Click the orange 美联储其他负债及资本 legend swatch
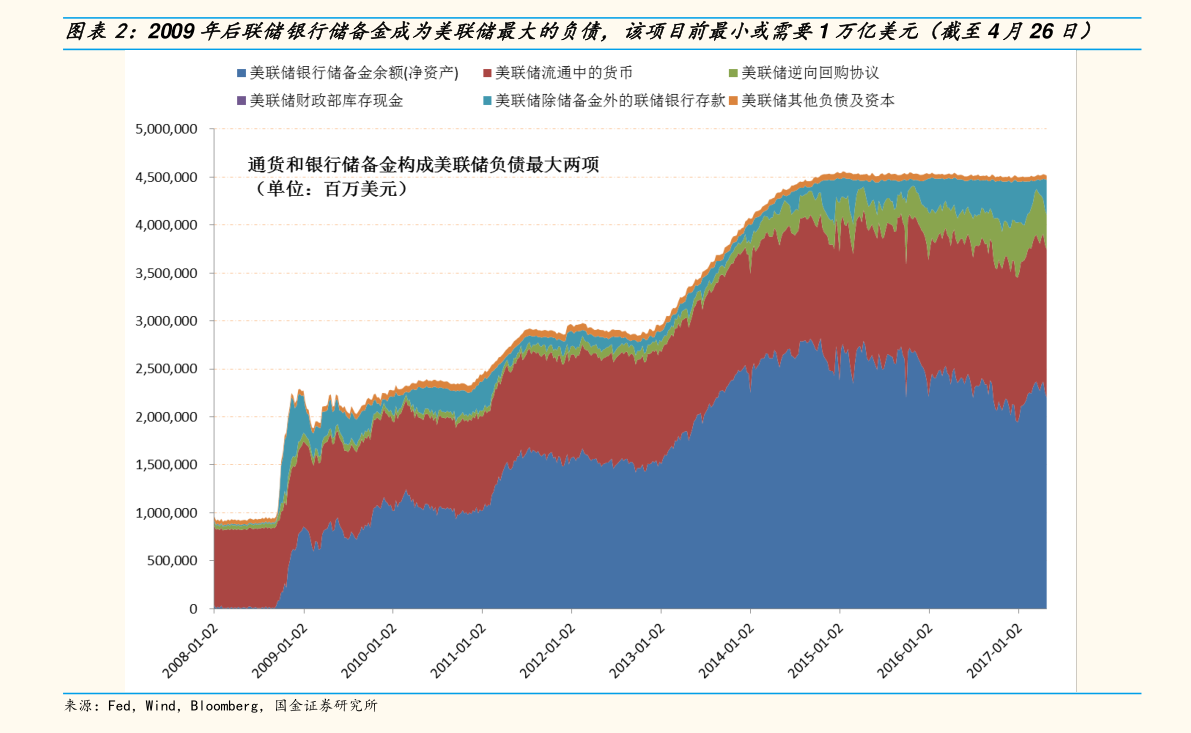Image resolution: width=1191 pixels, height=733 pixels. pyautogui.click(x=733, y=101)
